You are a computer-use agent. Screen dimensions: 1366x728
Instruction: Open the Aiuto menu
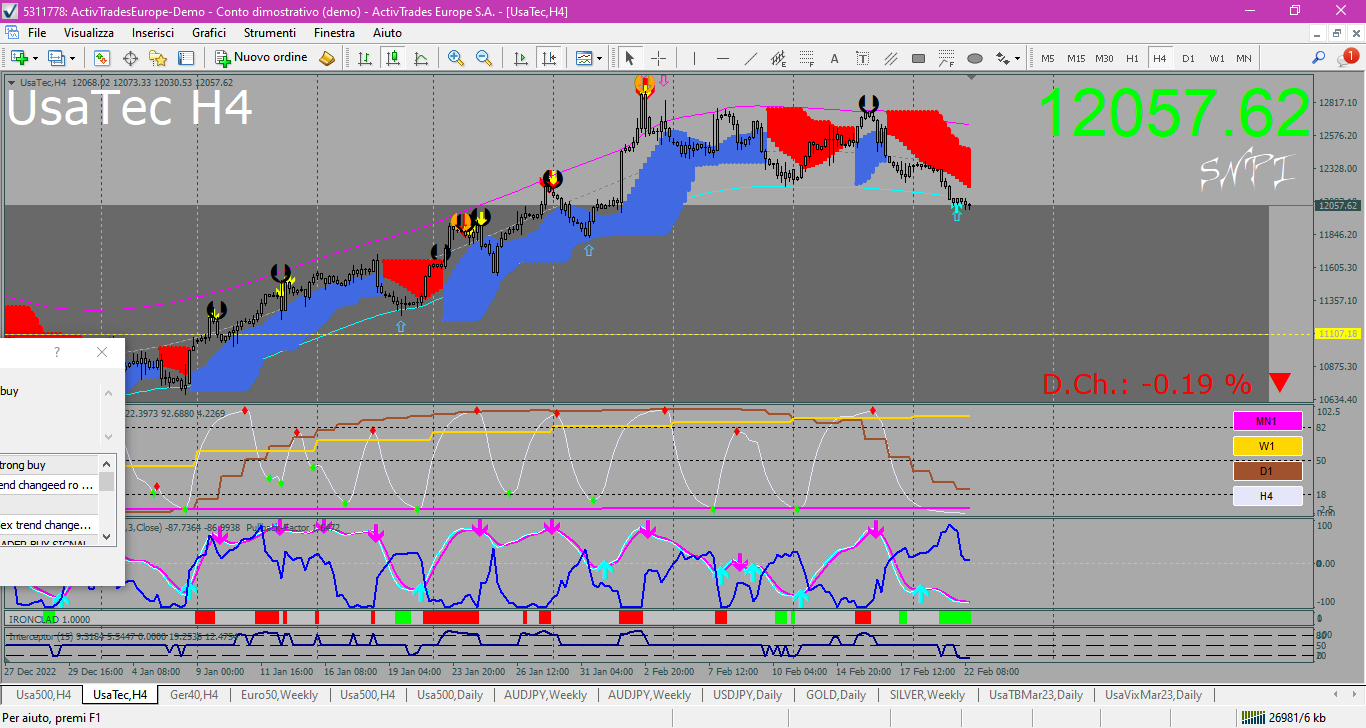pyautogui.click(x=387, y=33)
